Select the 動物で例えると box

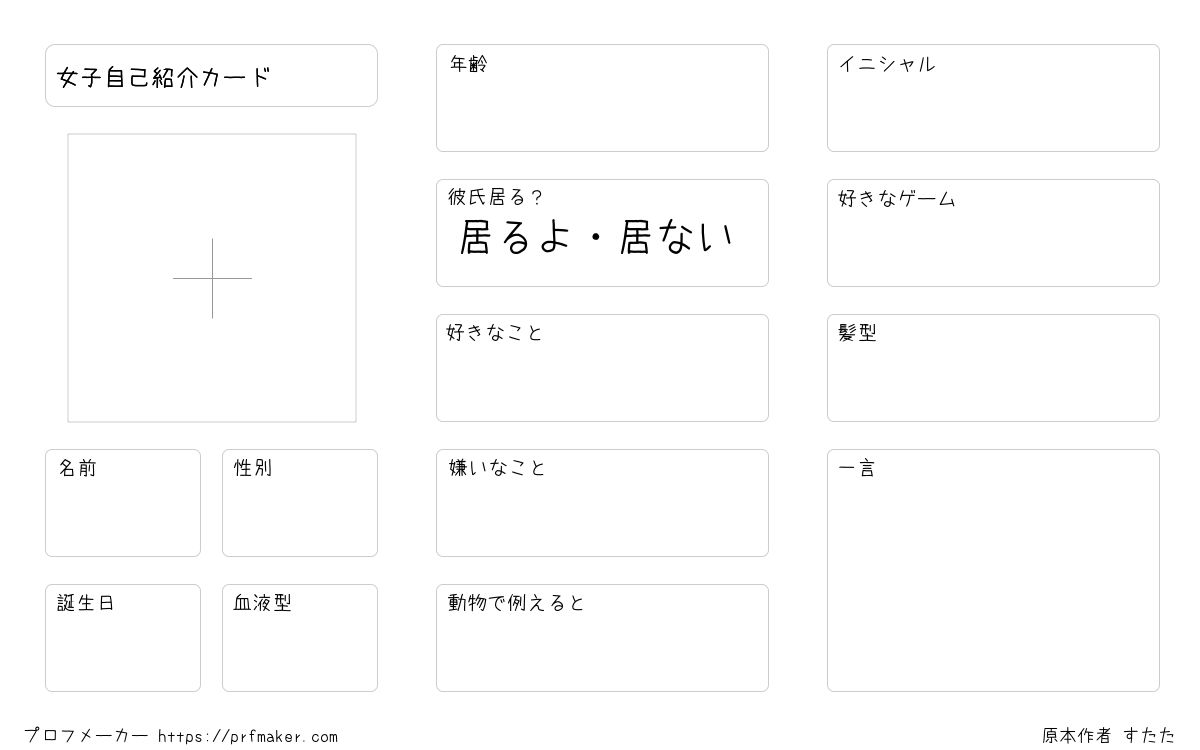(x=602, y=638)
